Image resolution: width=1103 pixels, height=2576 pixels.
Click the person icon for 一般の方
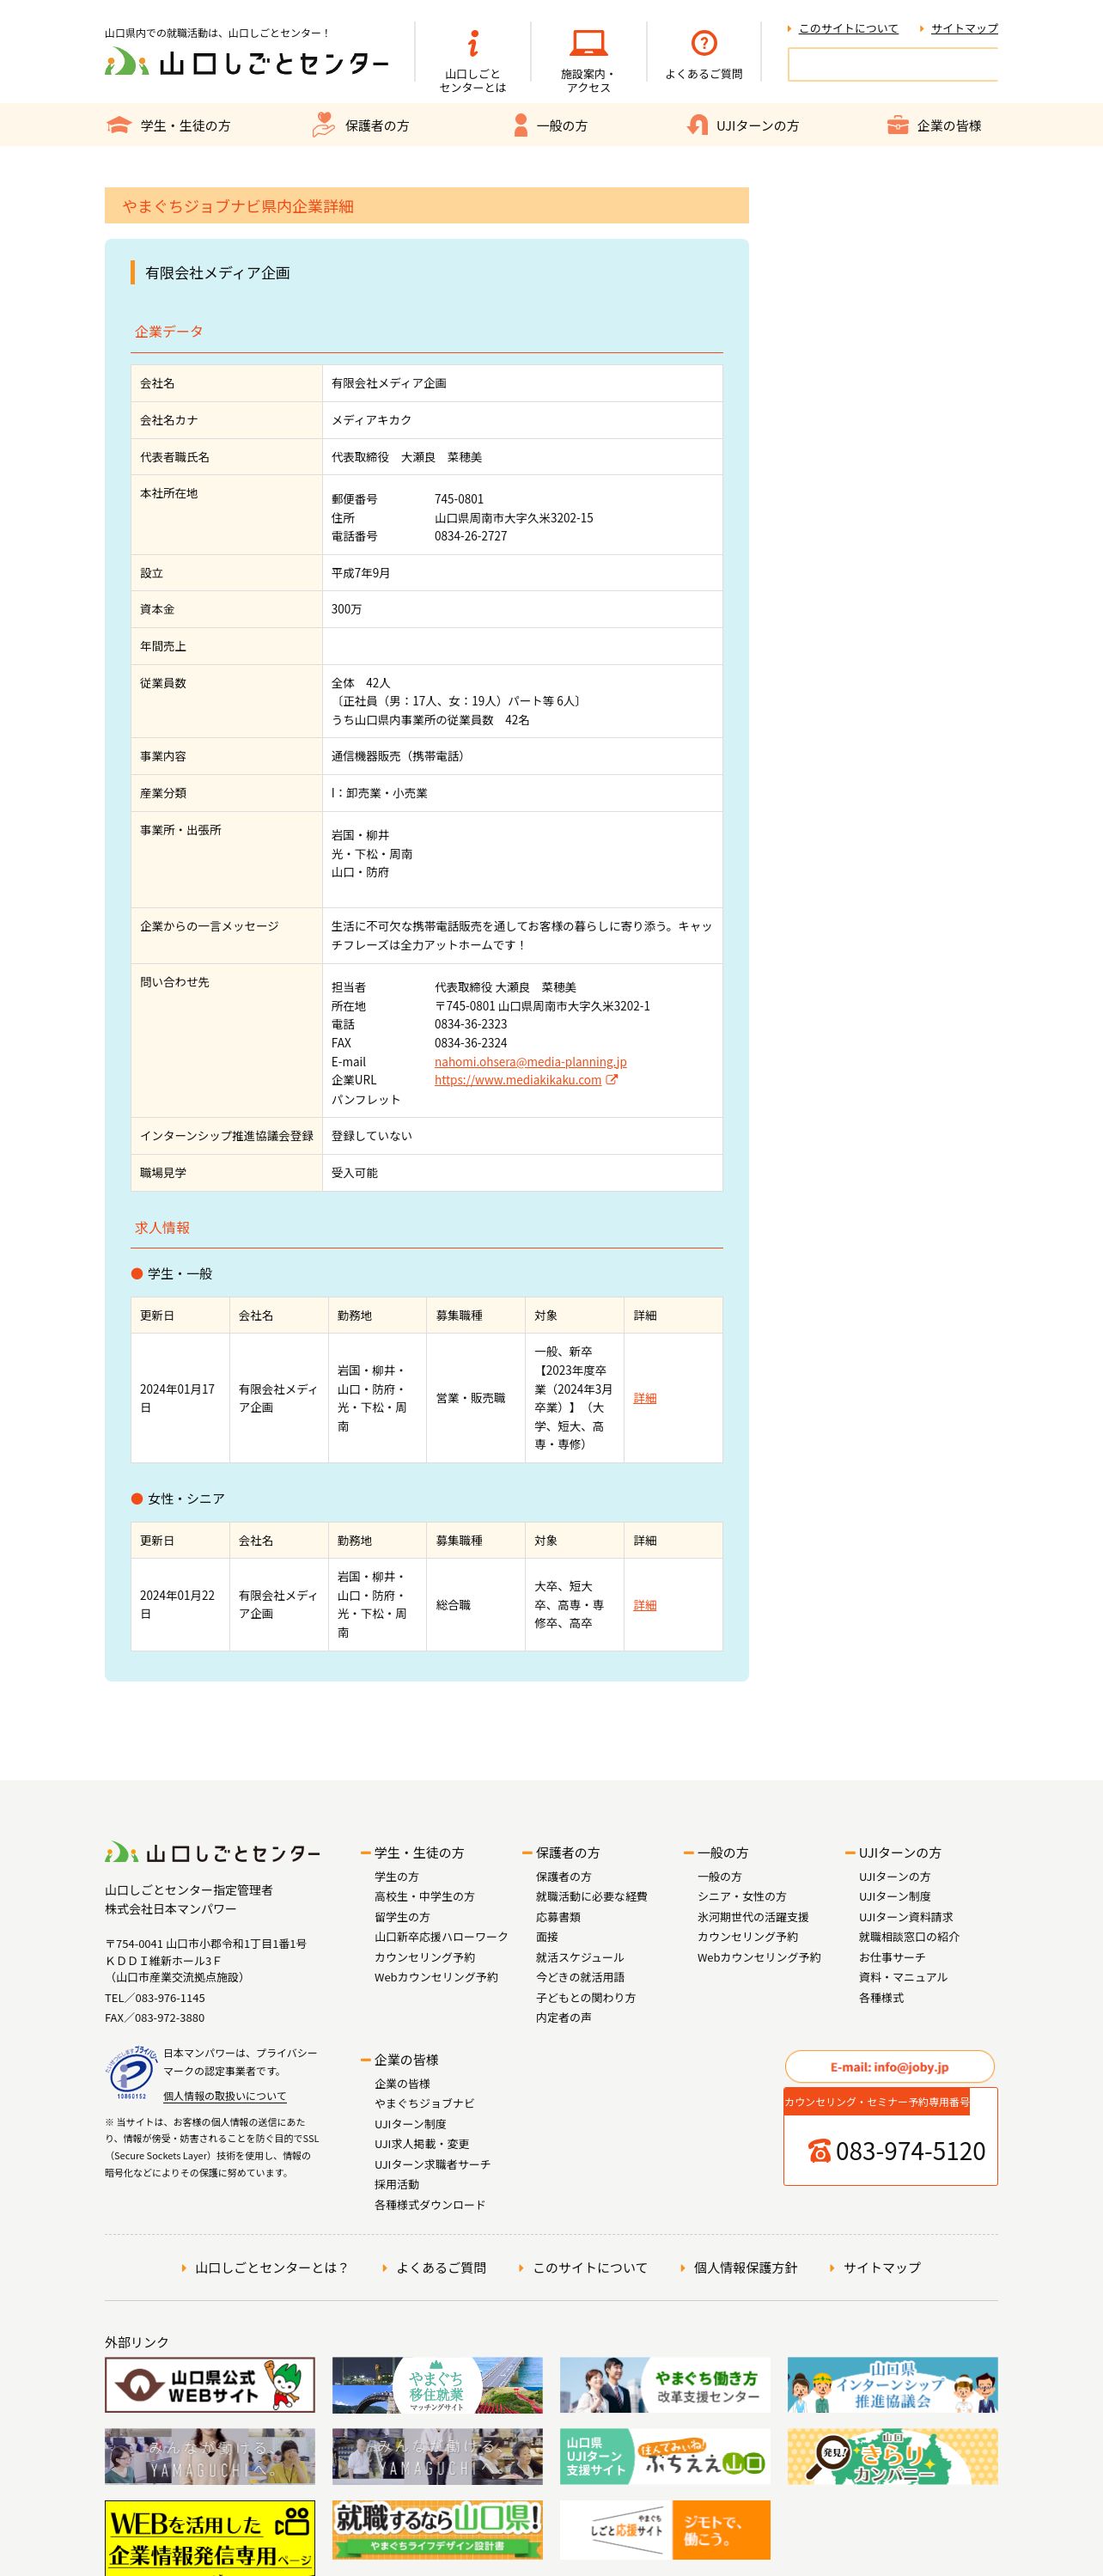520,125
